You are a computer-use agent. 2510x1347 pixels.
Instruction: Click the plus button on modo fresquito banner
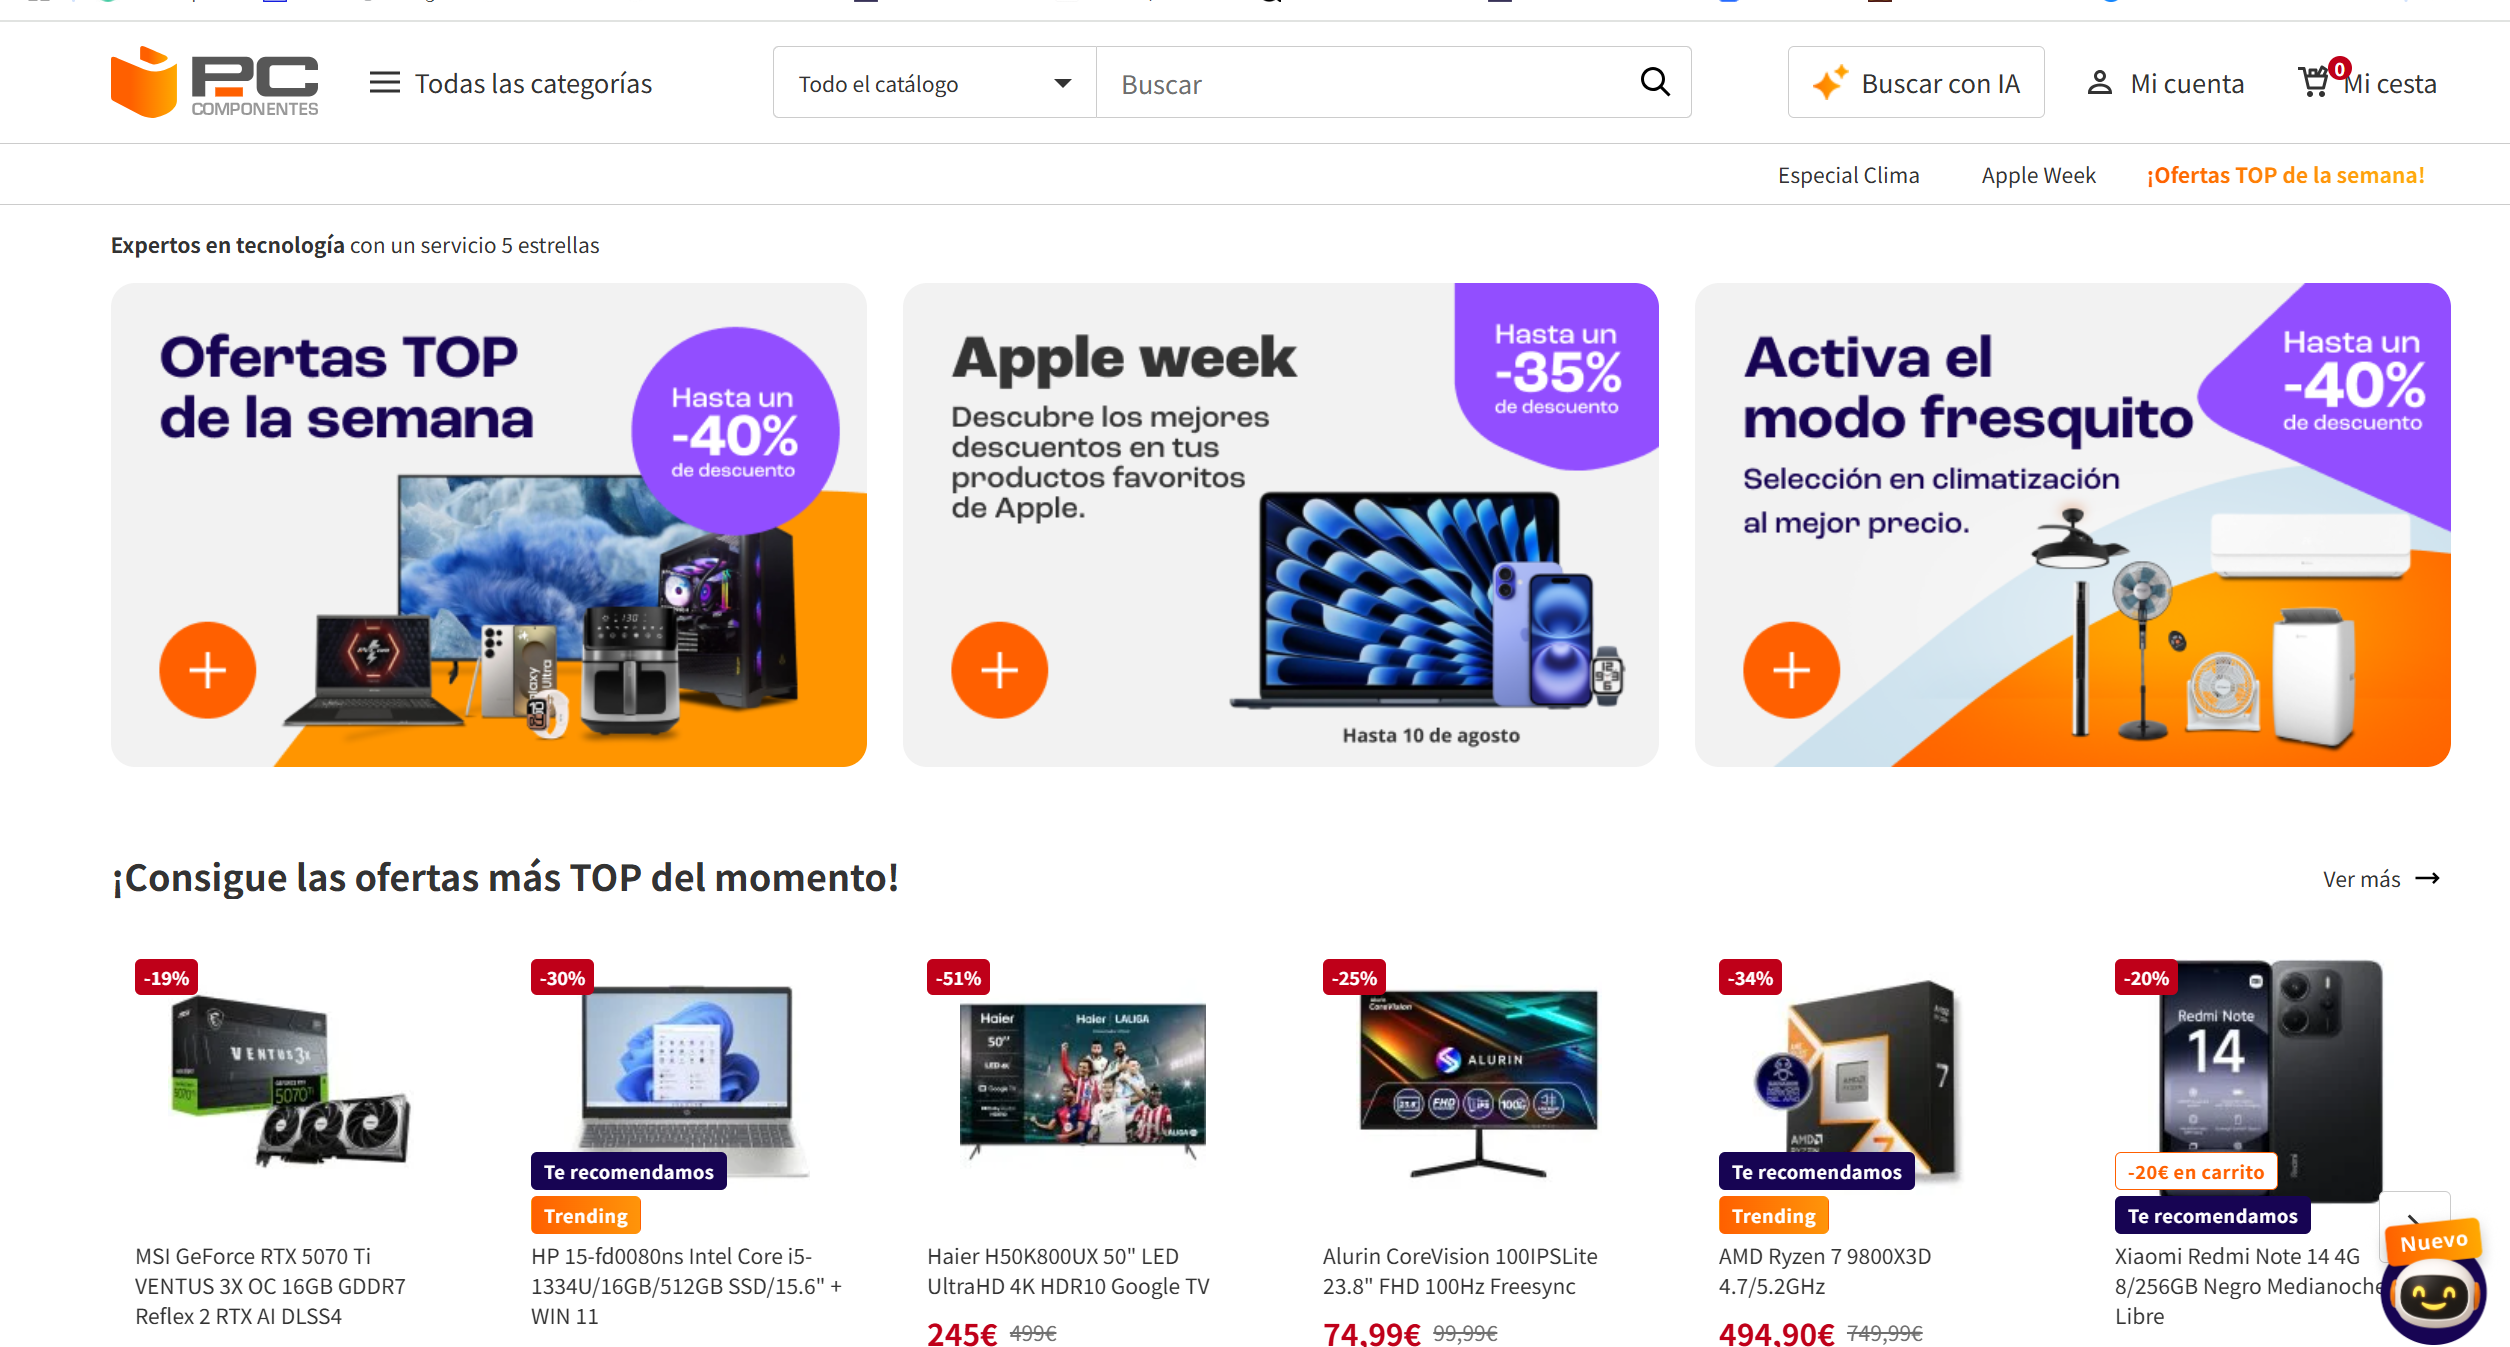[x=1791, y=670]
